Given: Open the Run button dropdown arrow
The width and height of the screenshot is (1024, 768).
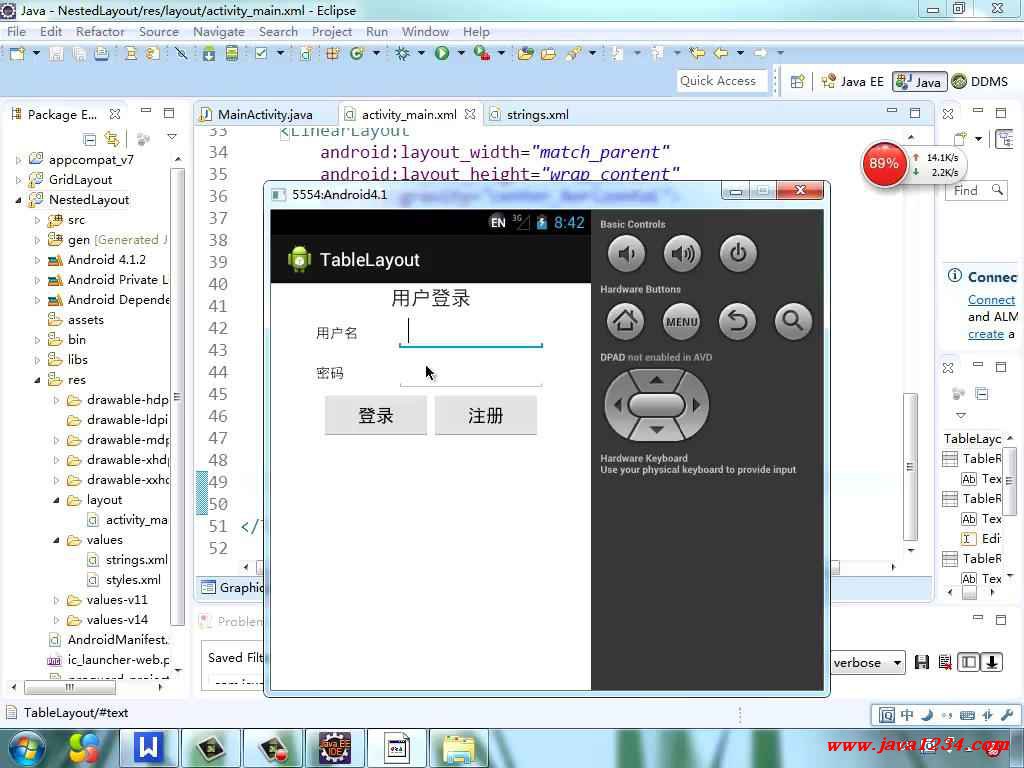Looking at the screenshot, I should pos(461,53).
